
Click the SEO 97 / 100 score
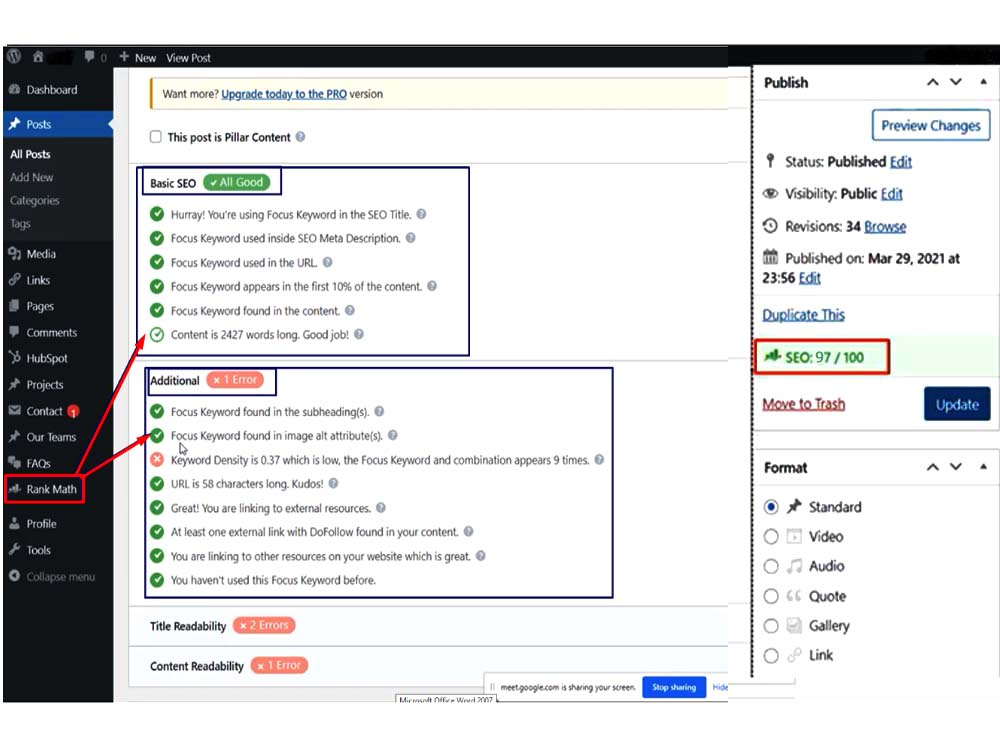tap(821, 357)
